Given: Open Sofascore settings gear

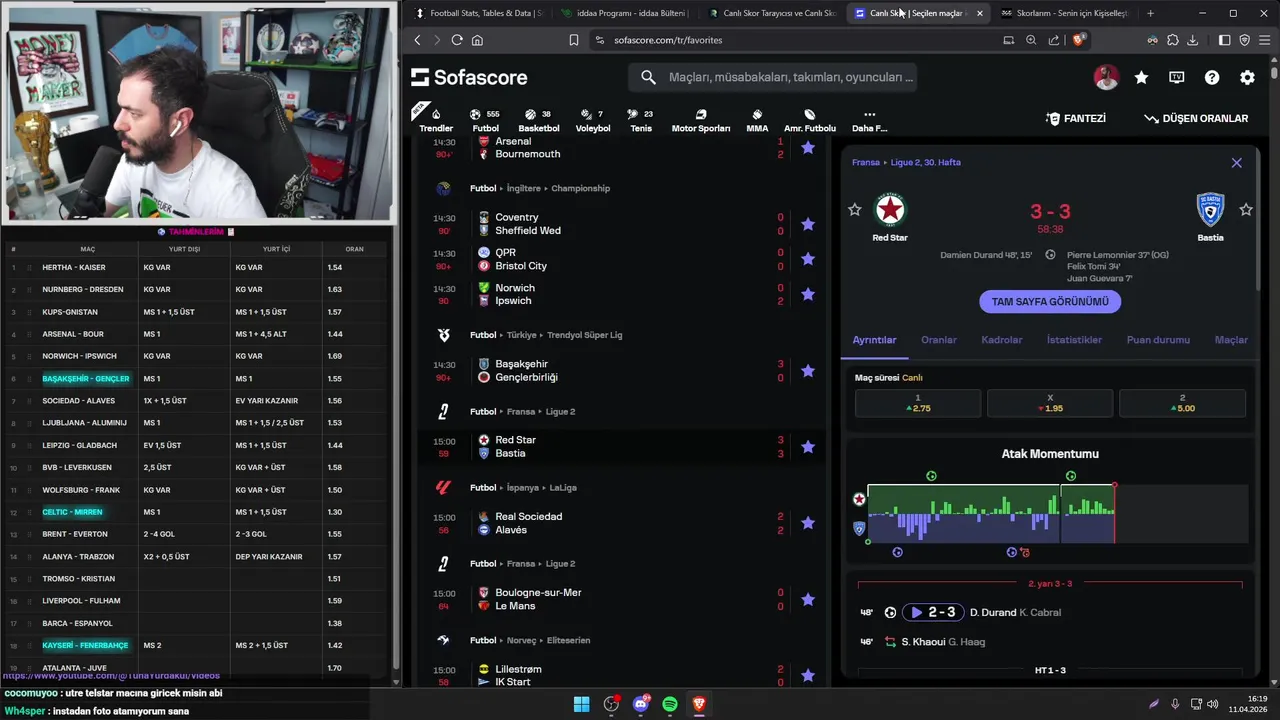Looking at the screenshot, I should tap(1247, 77).
